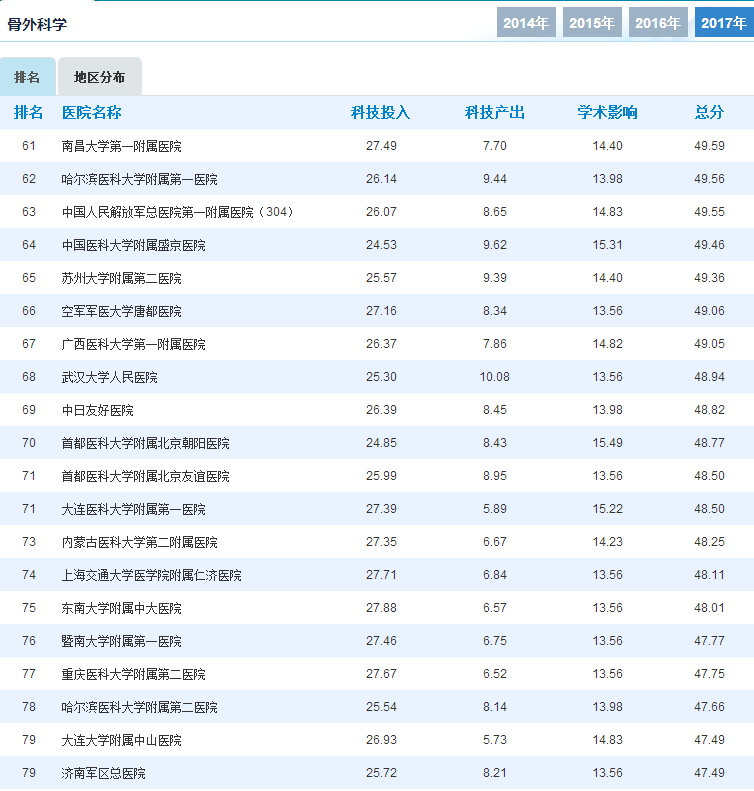Select 广西医科大学第一附属医院 hospital name
Image resolution: width=754 pixels, height=791 pixels.
133,344
